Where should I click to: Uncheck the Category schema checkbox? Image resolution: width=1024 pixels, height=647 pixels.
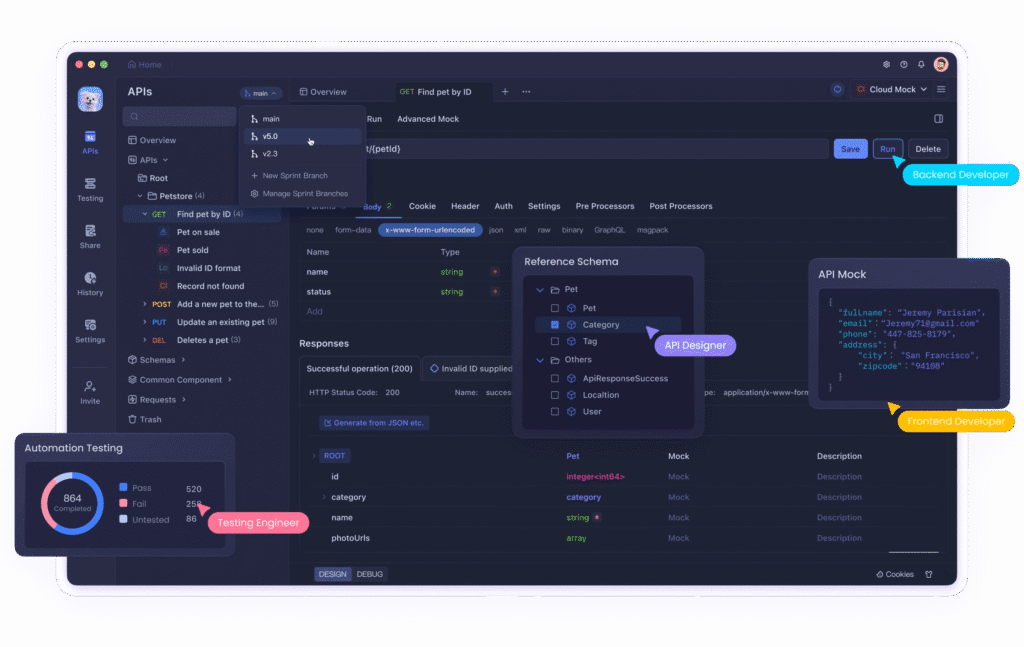coord(557,324)
